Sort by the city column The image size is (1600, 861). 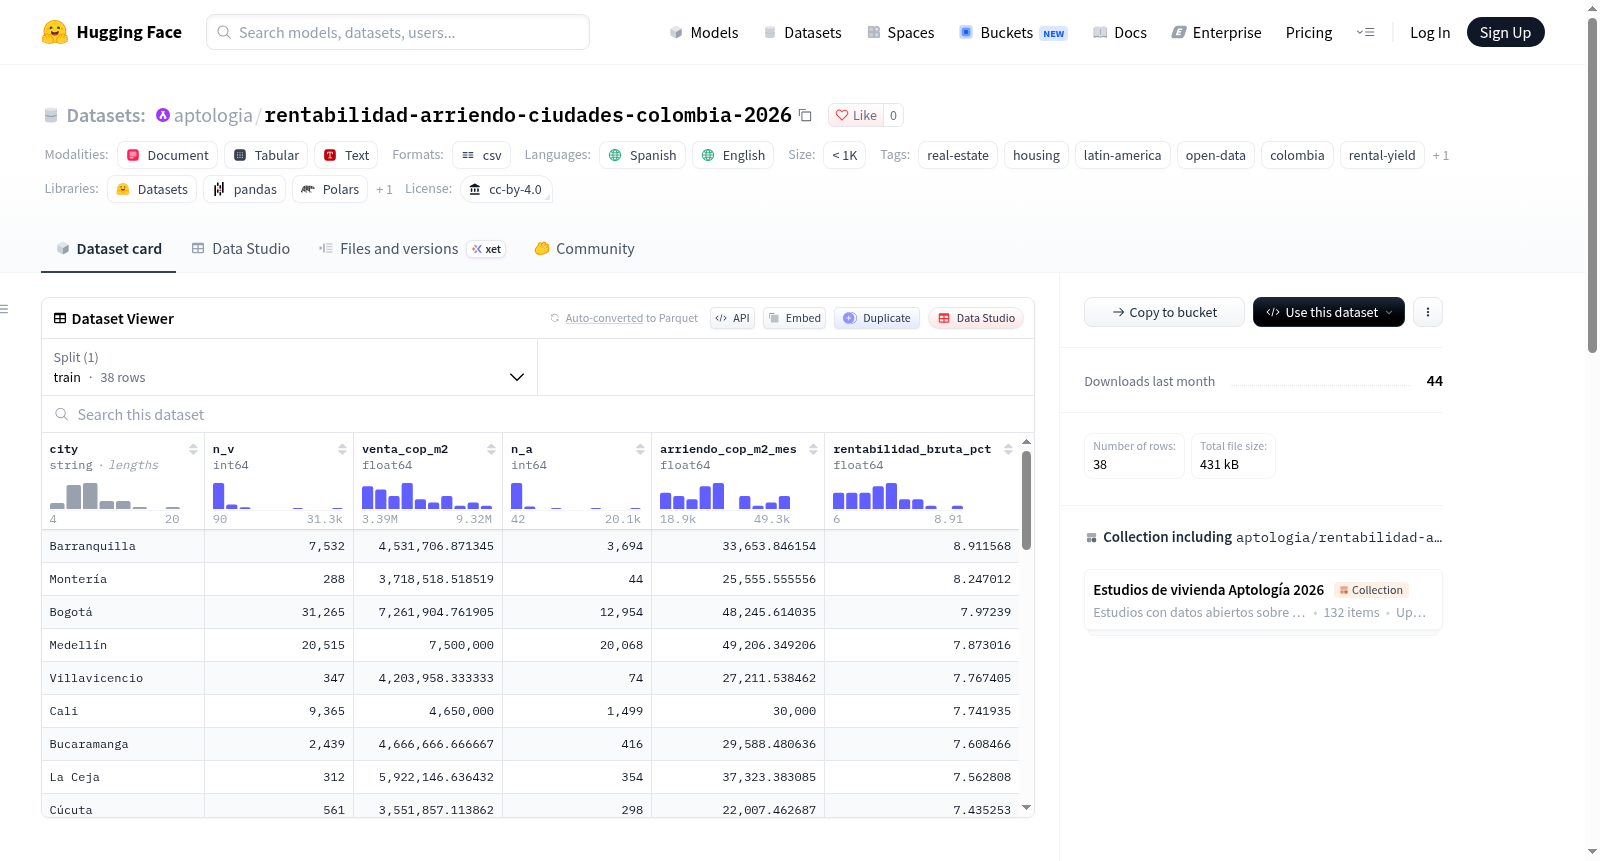[x=193, y=449]
